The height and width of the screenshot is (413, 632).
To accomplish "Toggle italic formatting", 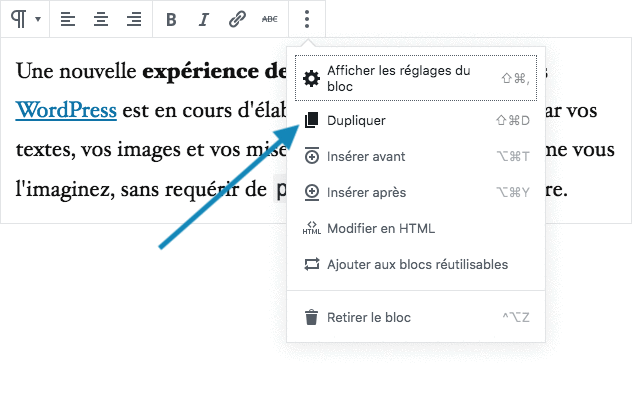I will coord(204,19).
